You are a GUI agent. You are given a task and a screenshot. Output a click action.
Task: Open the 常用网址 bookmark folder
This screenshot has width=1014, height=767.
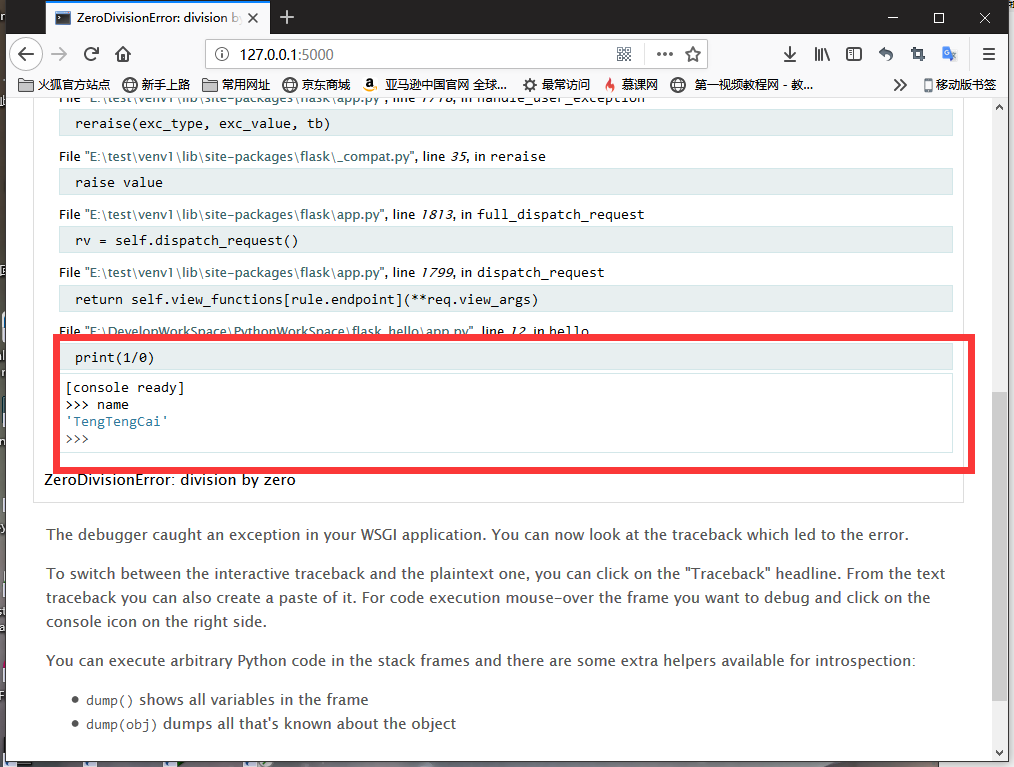pyautogui.click(x=236, y=85)
